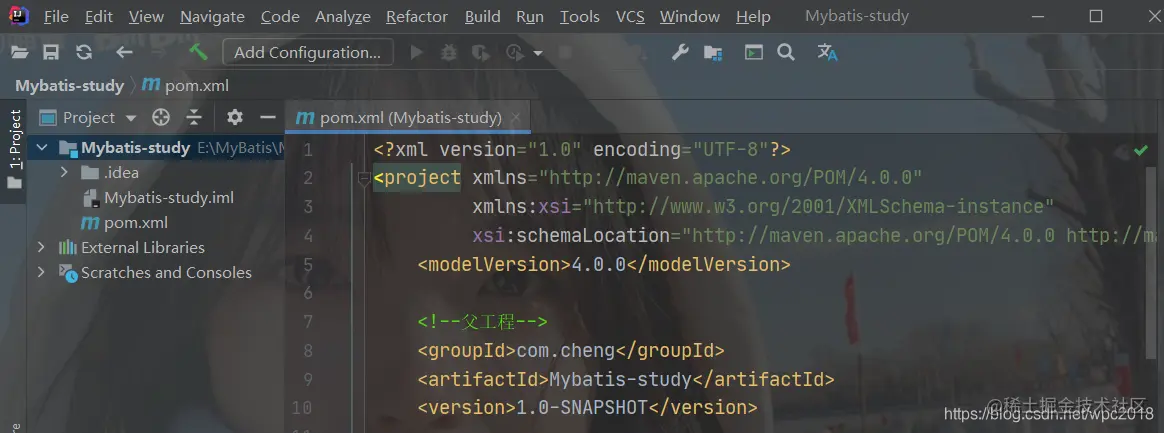Click the version 1.0-SNAPSHOT line

[586, 407]
